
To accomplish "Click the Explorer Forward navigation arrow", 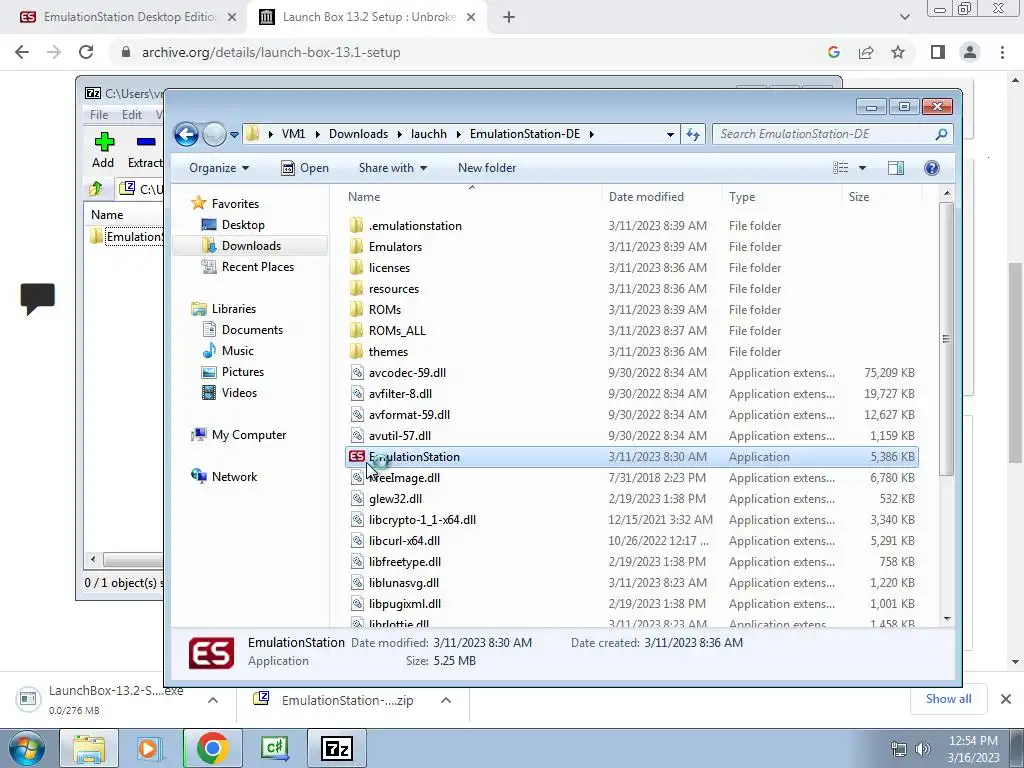I will 214,135.
